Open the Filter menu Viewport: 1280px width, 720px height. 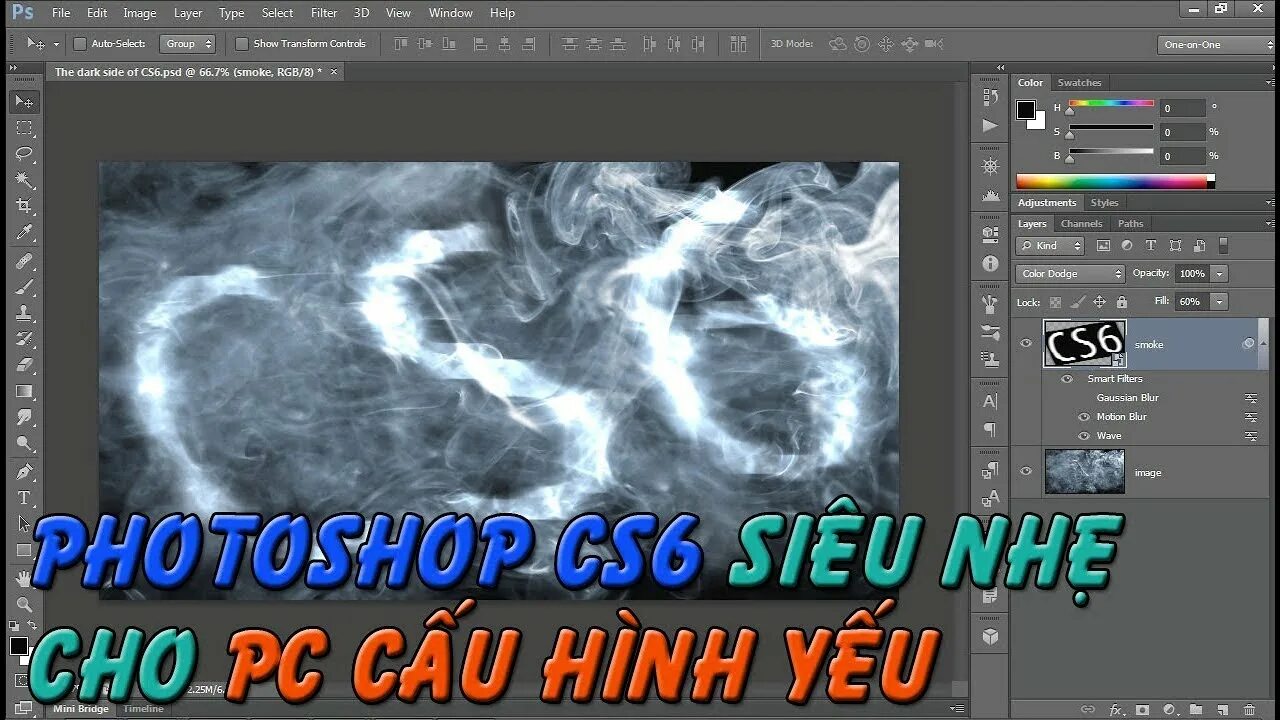click(324, 13)
